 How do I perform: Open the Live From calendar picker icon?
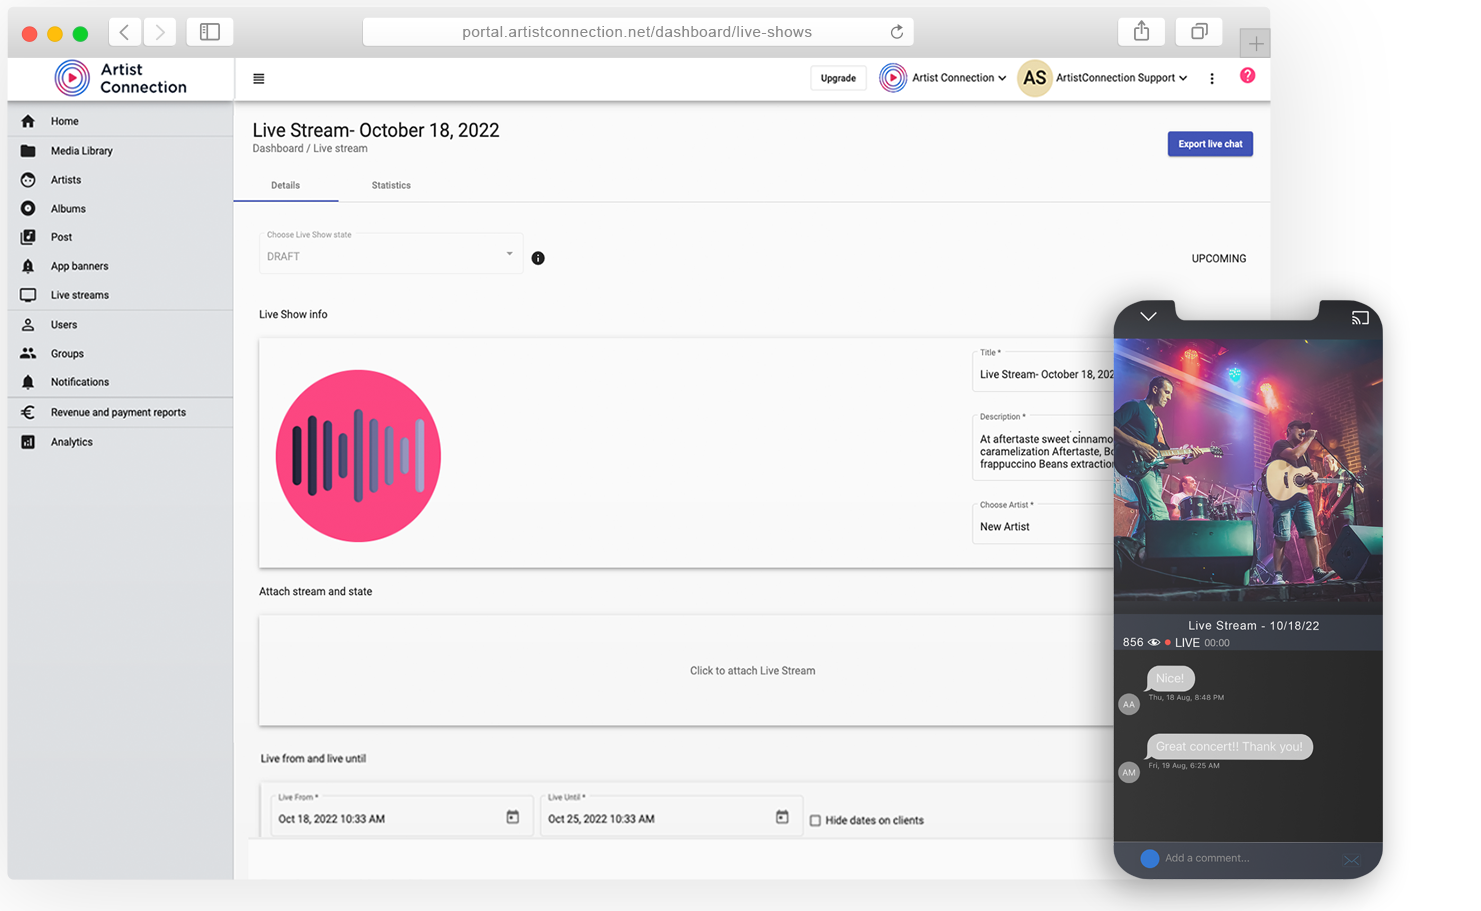point(513,818)
